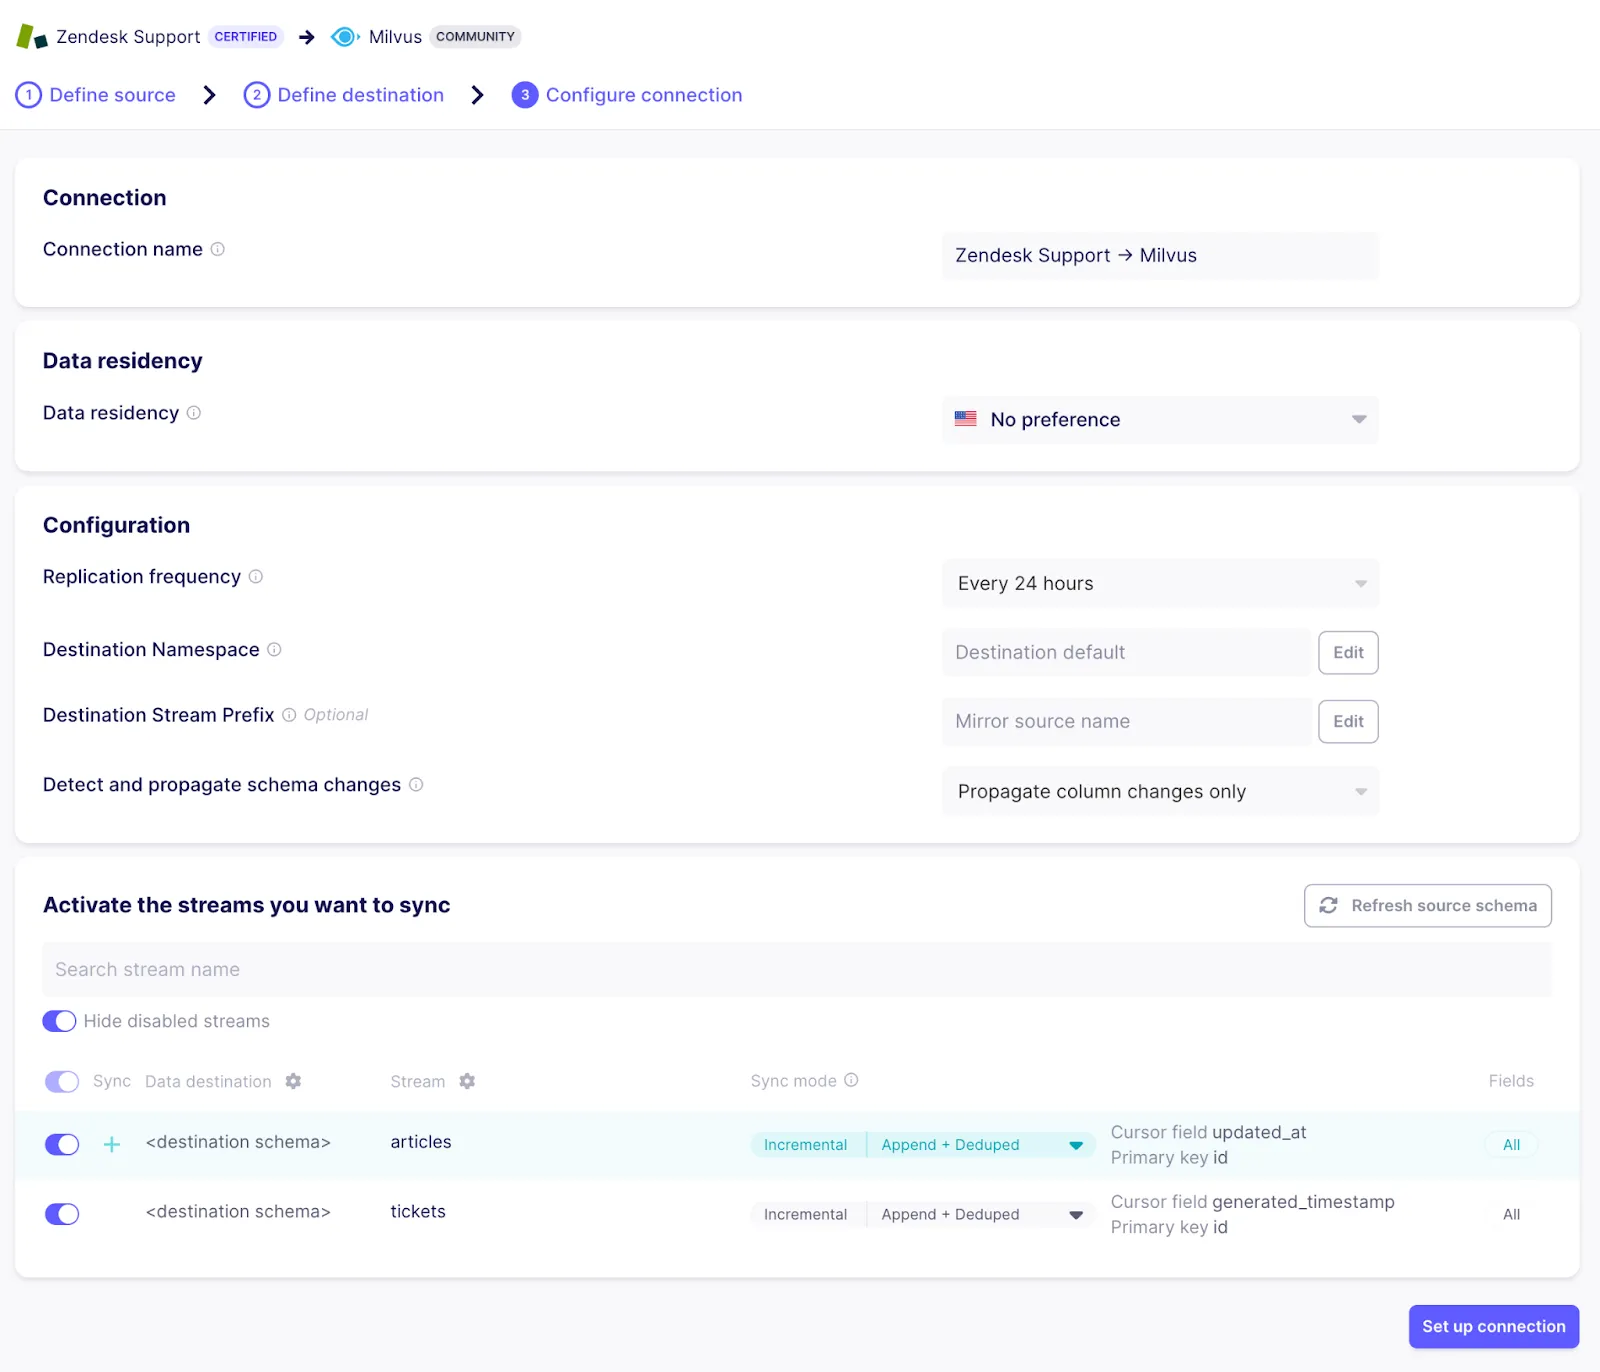
Task: Open Data destination gear settings
Action: [293, 1082]
